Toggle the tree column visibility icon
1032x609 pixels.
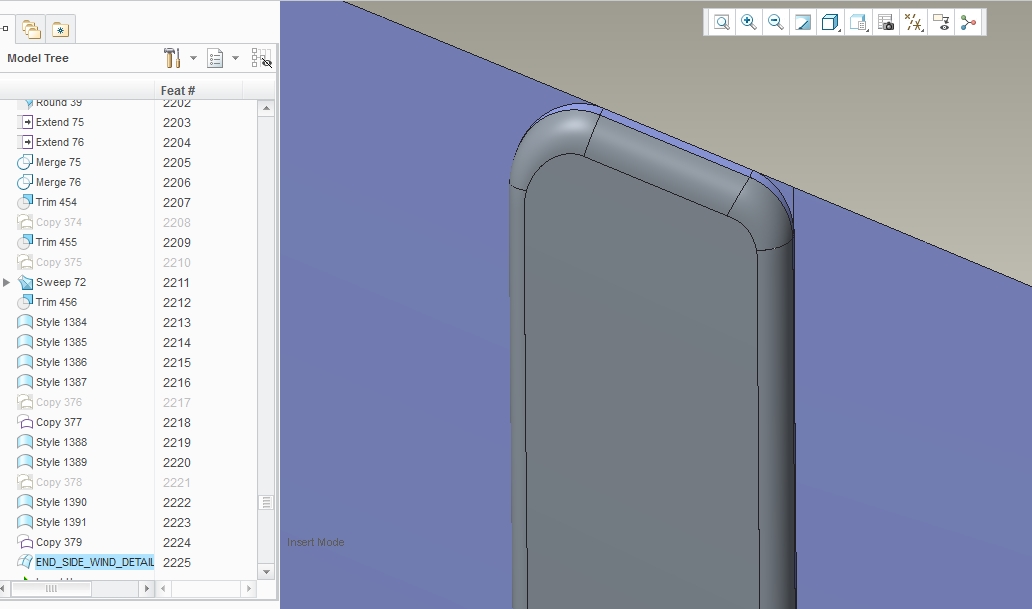(262, 58)
